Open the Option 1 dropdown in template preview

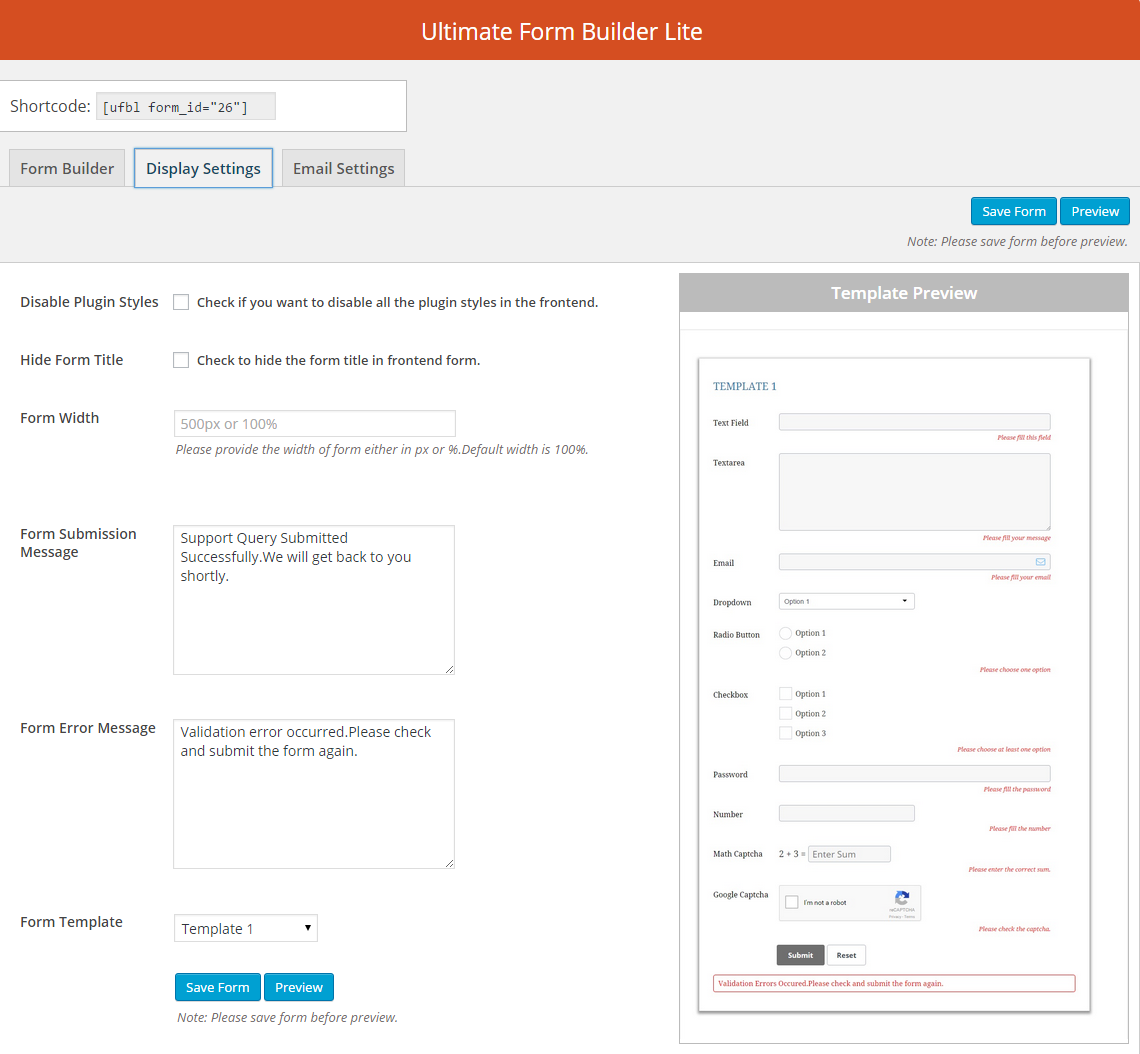[846, 601]
